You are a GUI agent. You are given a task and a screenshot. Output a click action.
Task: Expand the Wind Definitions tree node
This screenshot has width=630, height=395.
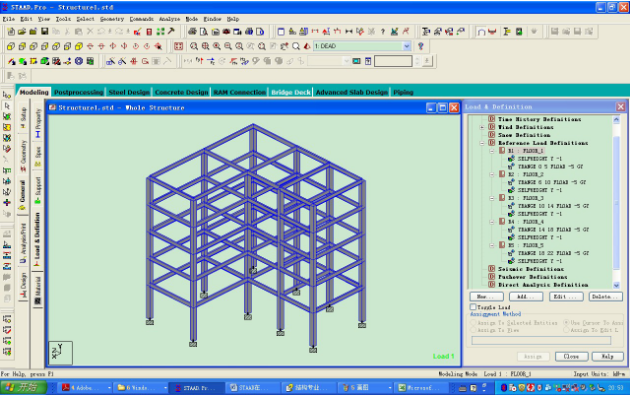(482, 127)
